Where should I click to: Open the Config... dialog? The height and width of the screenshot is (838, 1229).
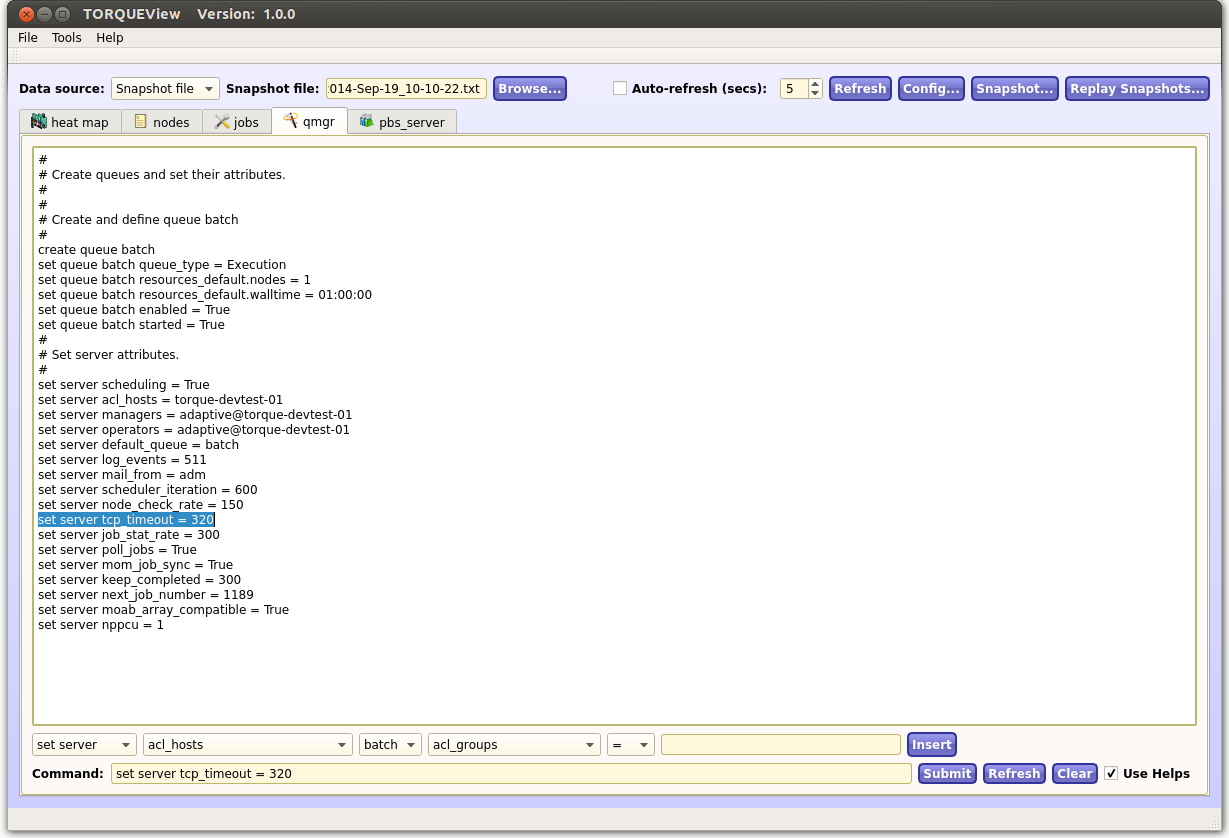(931, 89)
